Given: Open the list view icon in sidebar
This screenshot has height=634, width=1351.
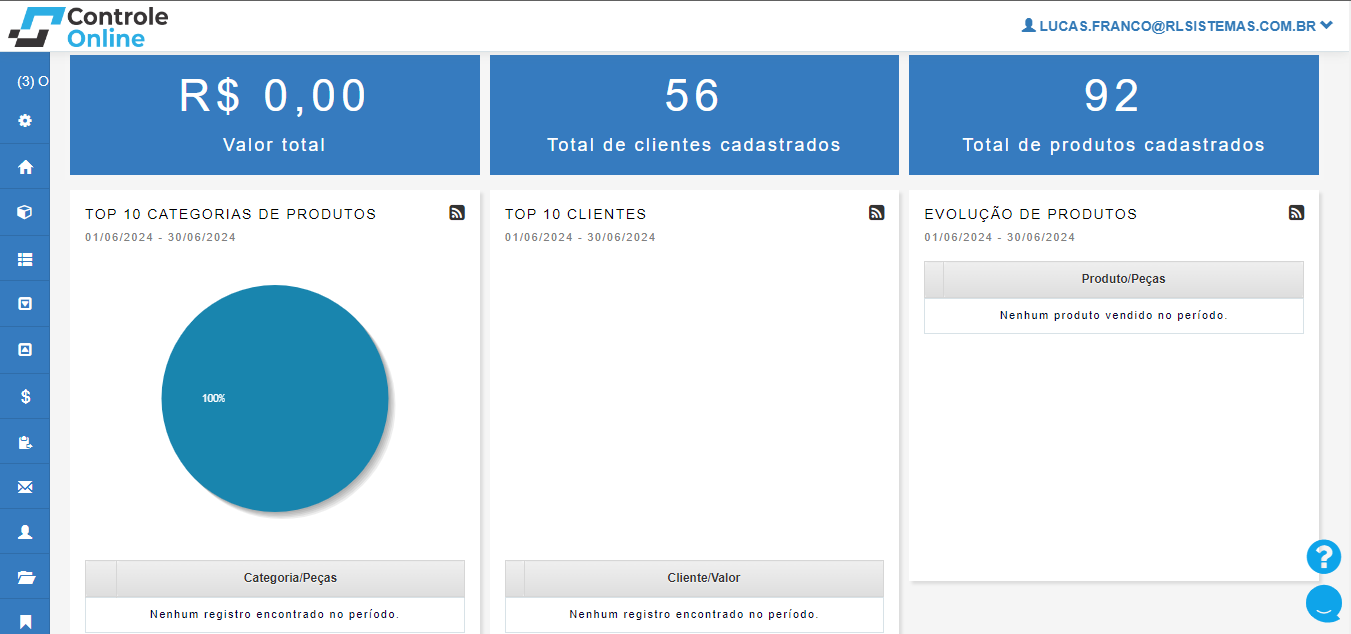Looking at the screenshot, I should (x=25, y=259).
